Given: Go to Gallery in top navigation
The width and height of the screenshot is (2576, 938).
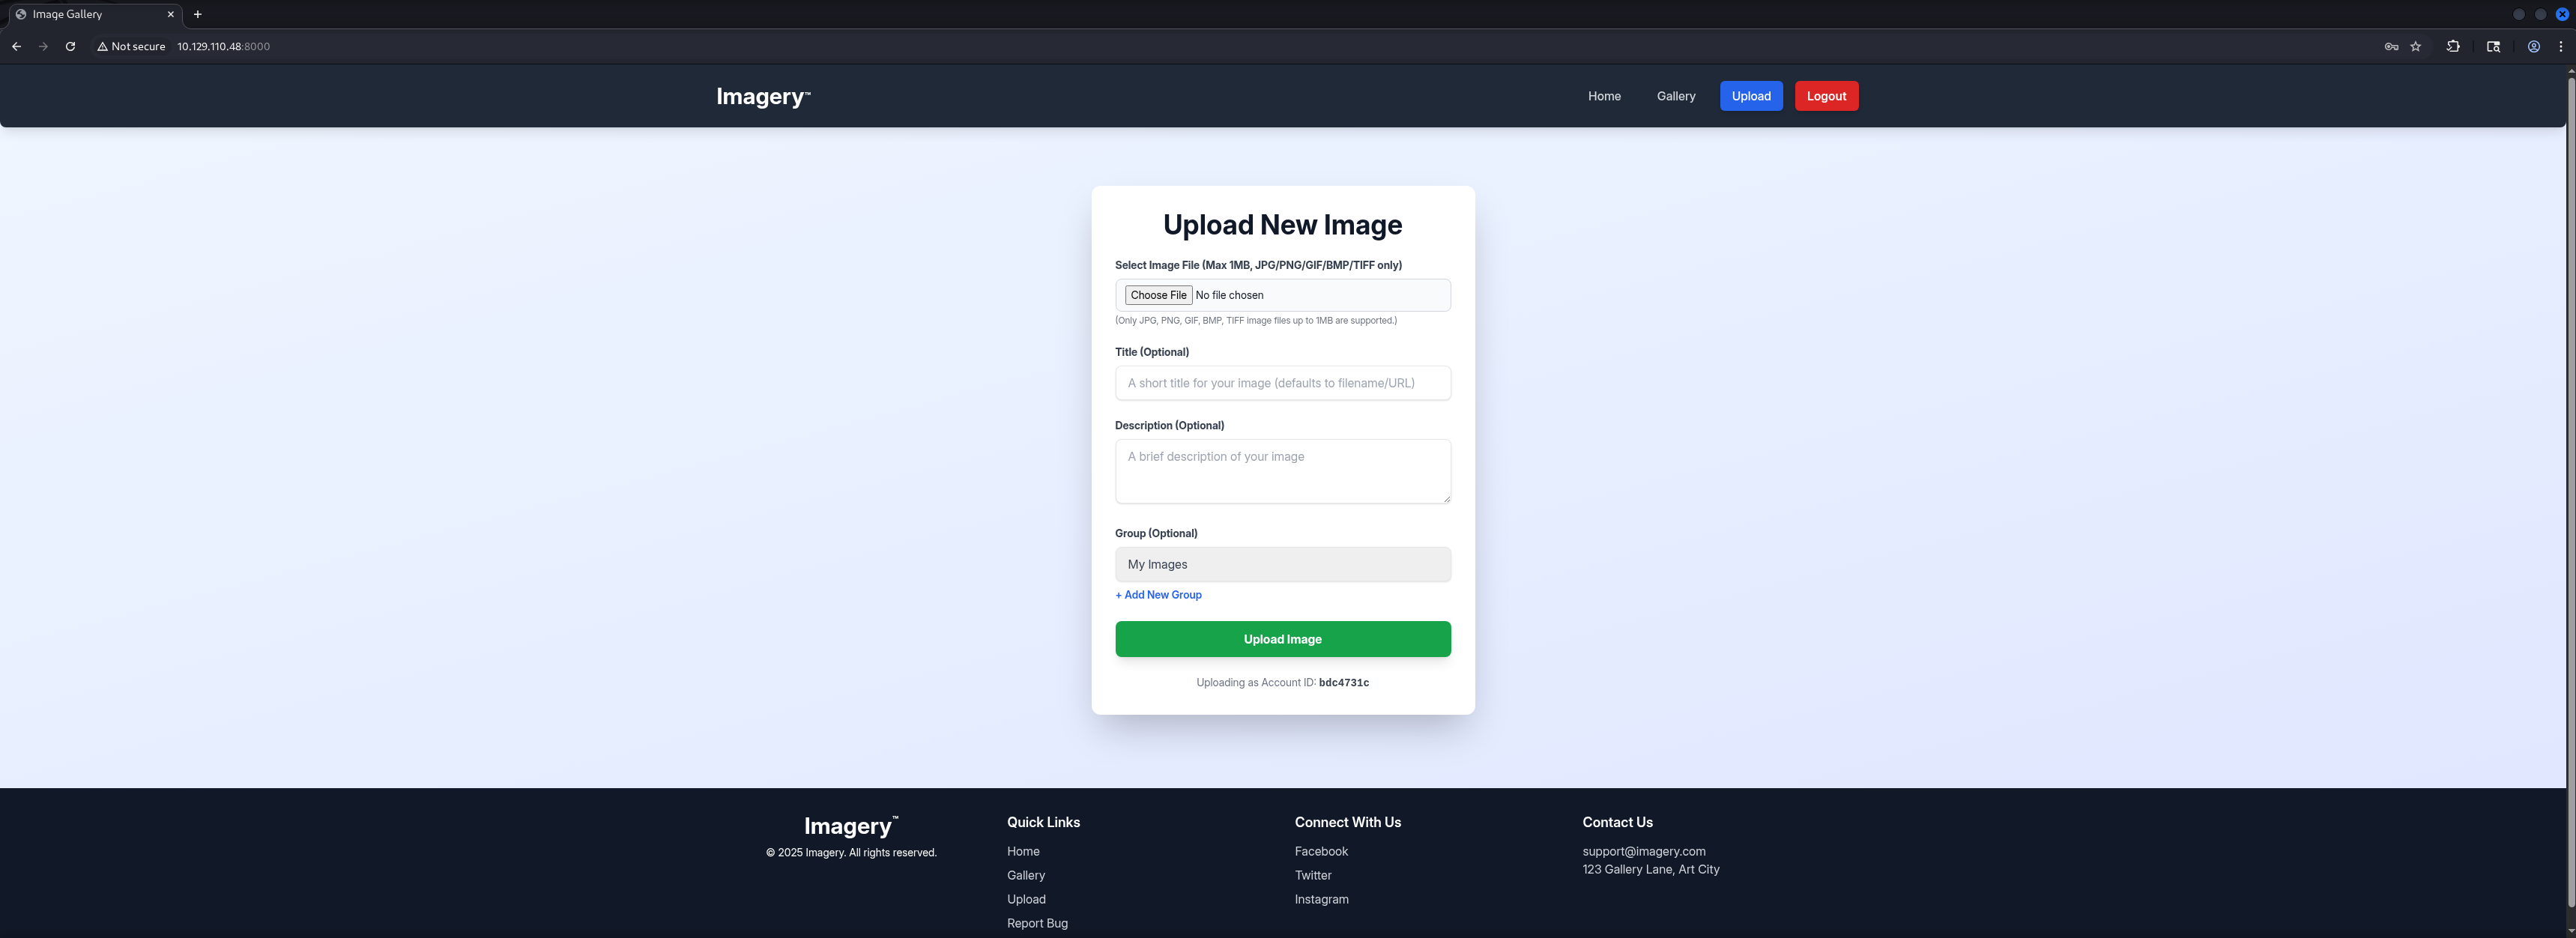Looking at the screenshot, I should [1675, 96].
